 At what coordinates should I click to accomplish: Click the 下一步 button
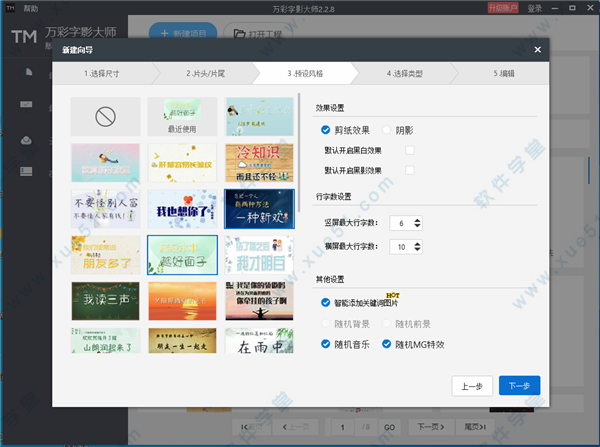point(517,386)
